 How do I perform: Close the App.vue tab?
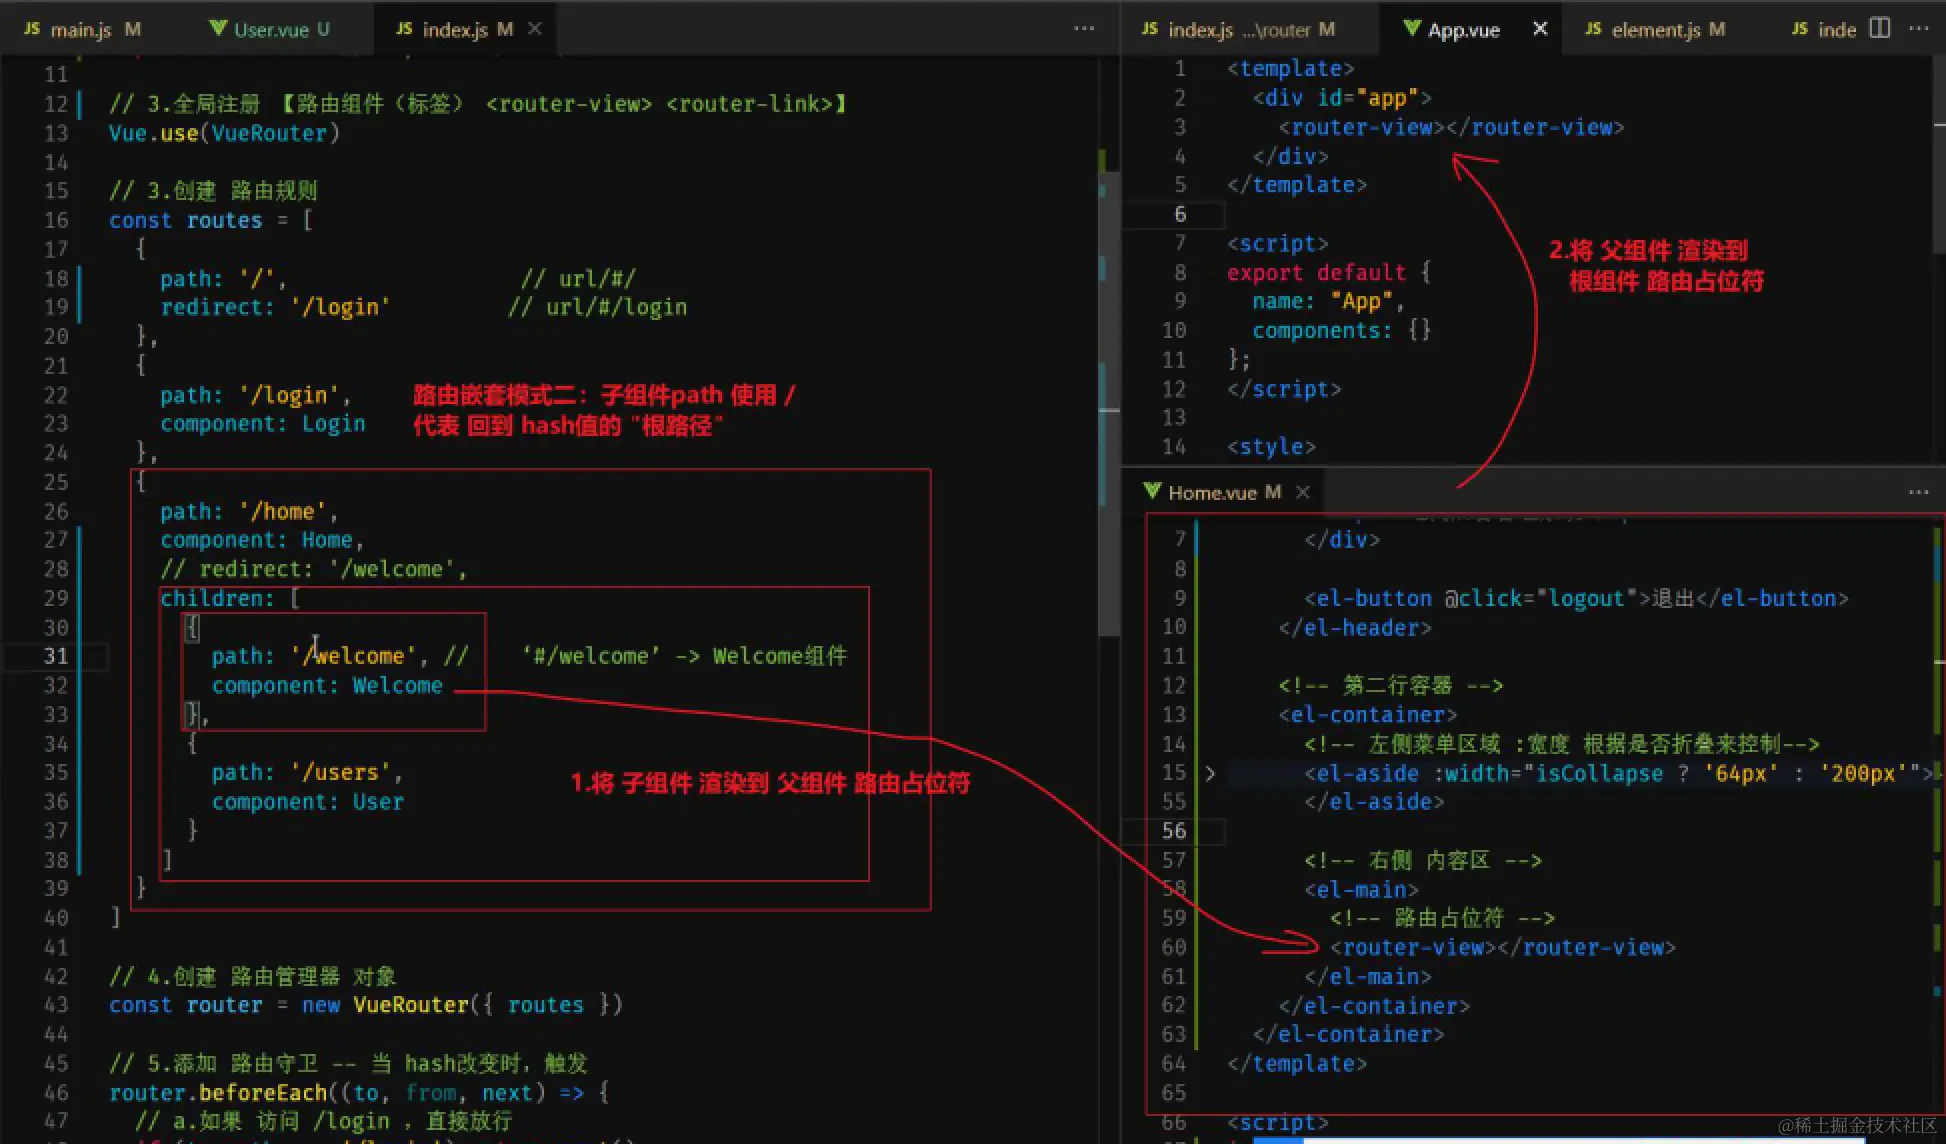click(1540, 28)
